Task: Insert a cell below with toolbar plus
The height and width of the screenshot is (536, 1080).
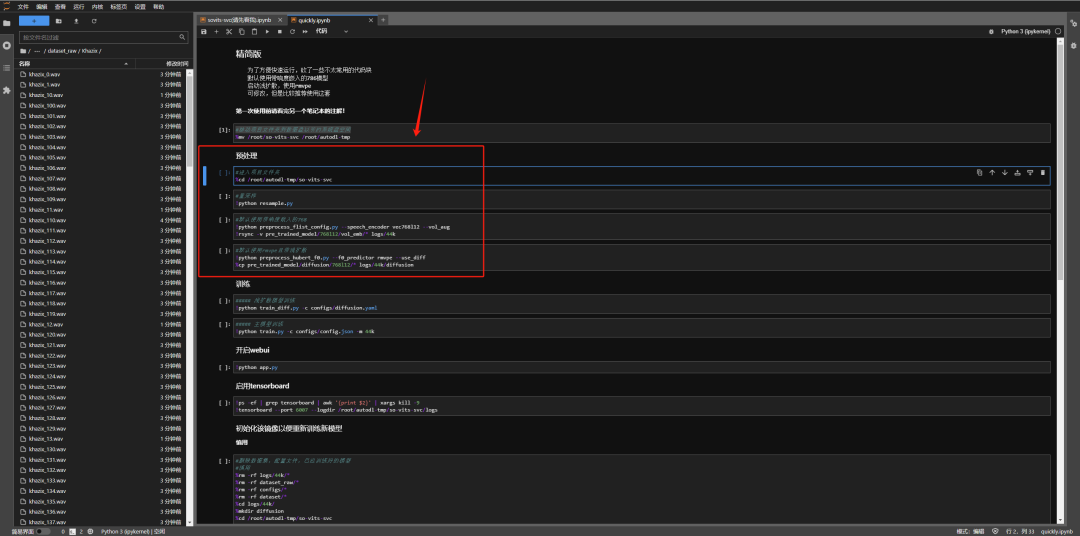Action: pyautogui.click(x=216, y=32)
